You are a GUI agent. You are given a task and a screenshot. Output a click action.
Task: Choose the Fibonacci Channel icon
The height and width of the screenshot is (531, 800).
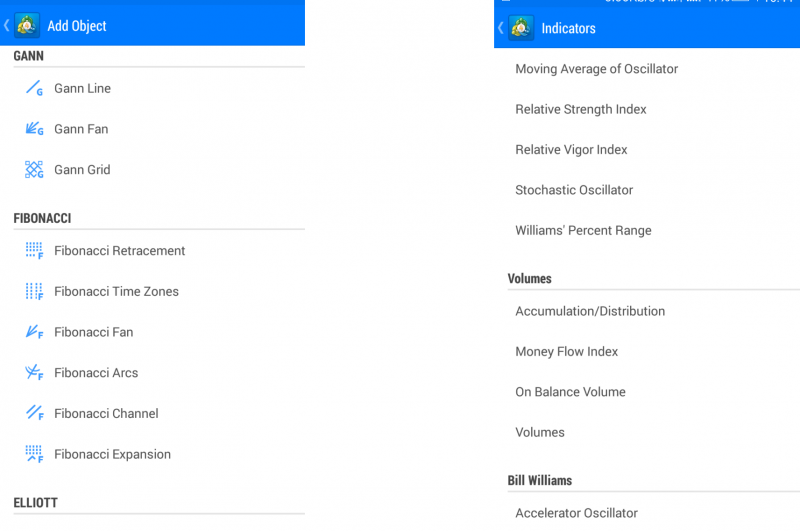34,413
